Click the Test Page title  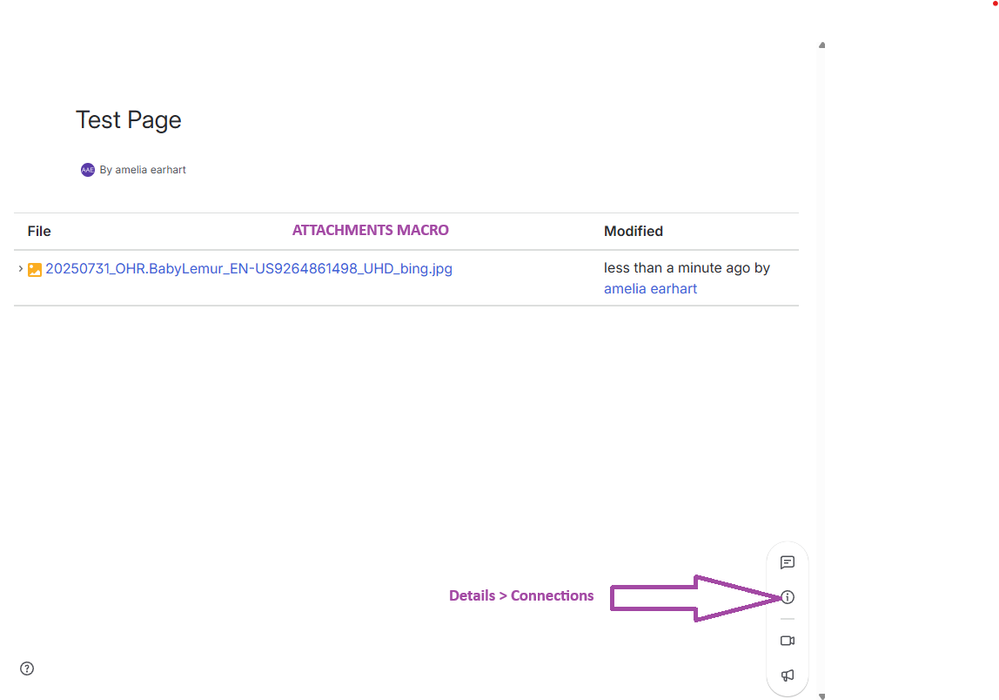[x=129, y=120]
